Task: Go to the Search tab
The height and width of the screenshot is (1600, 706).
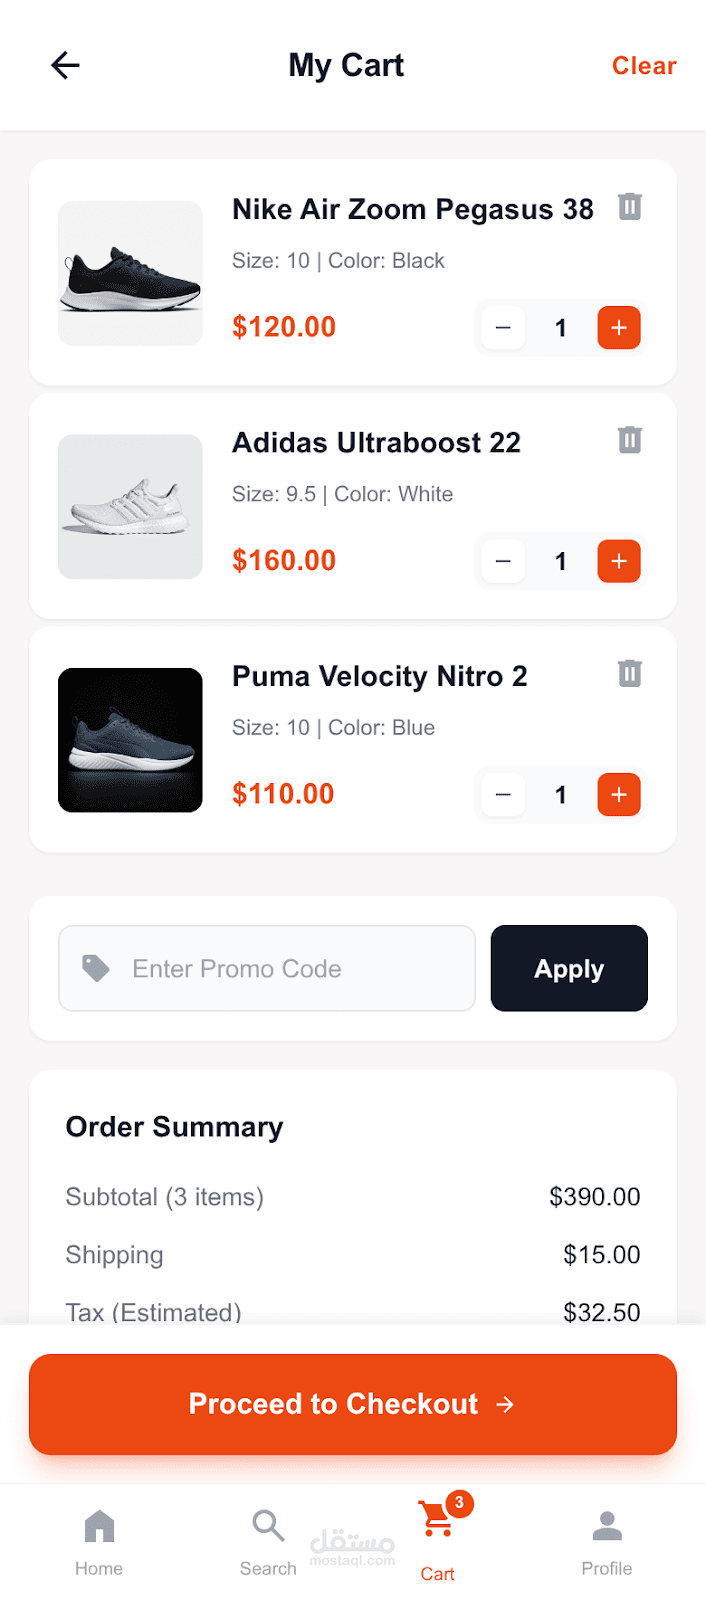Action: (x=268, y=1540)
